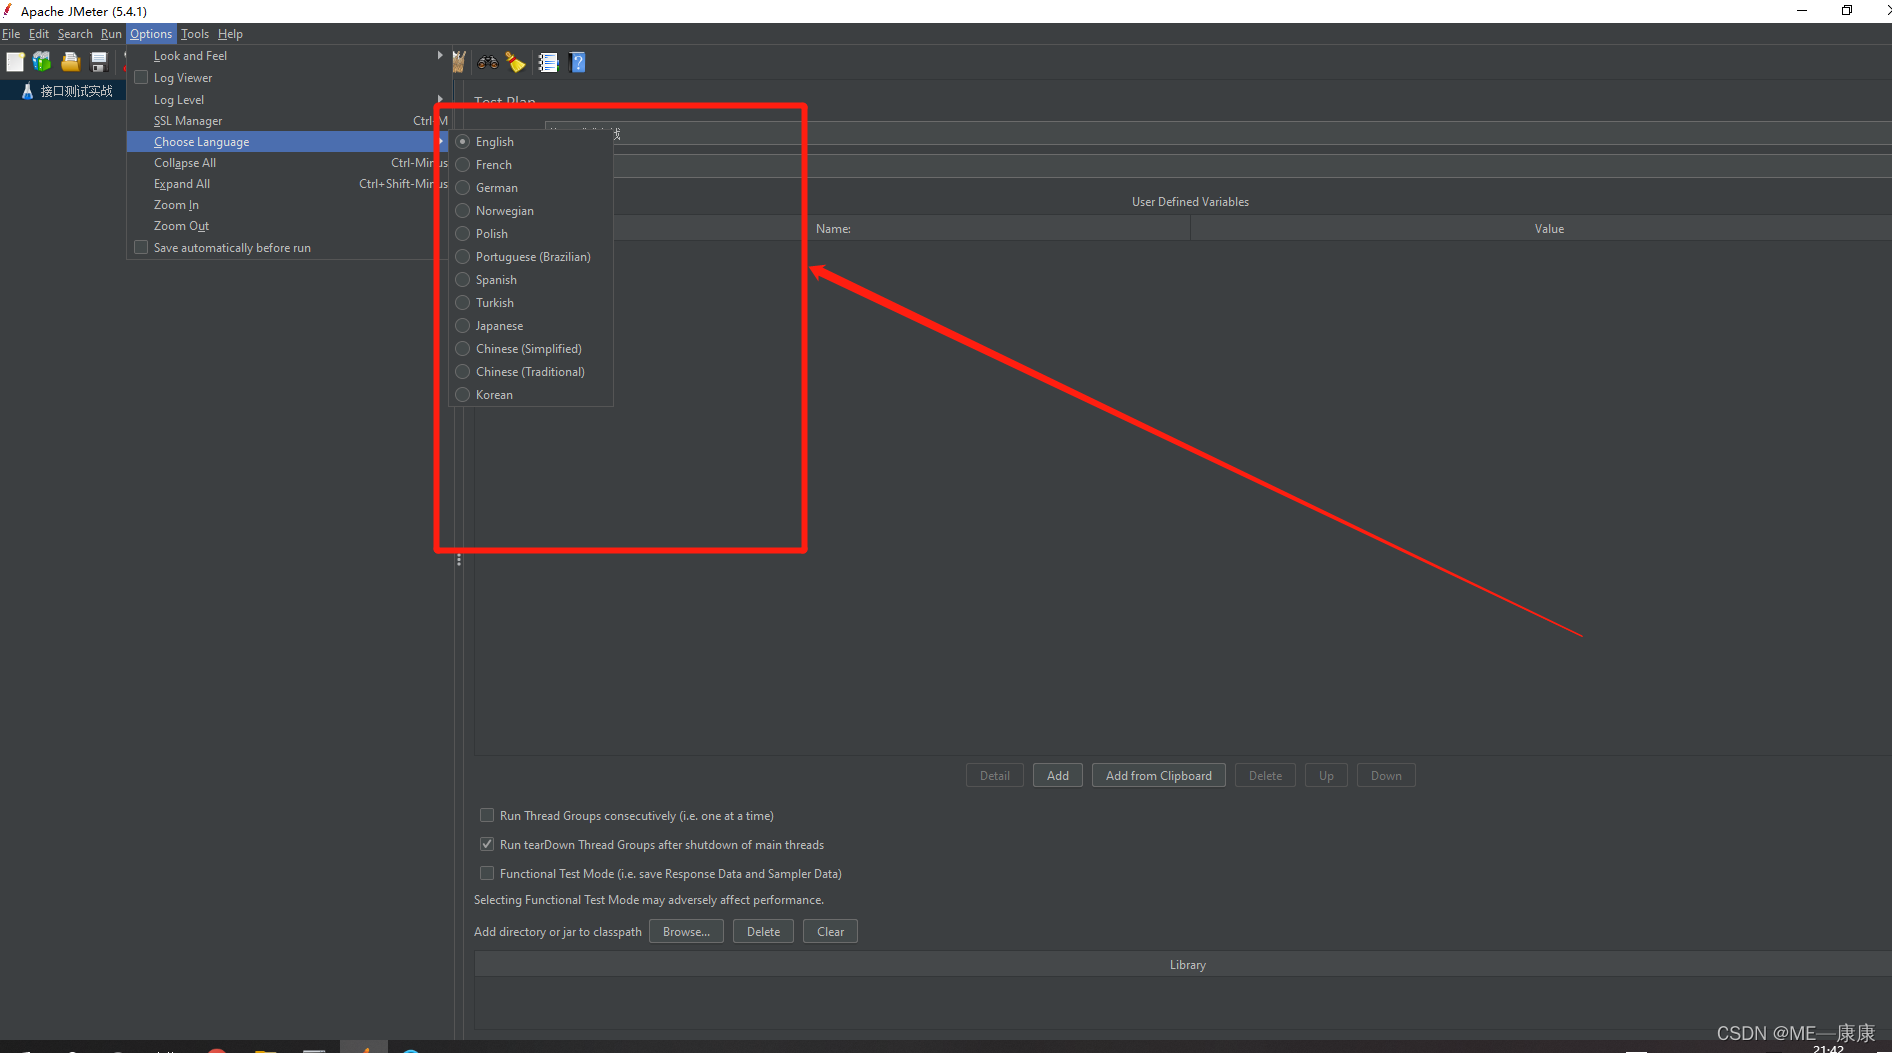
Task: Click the flask icon of test plan node
Action: (27, 91)
